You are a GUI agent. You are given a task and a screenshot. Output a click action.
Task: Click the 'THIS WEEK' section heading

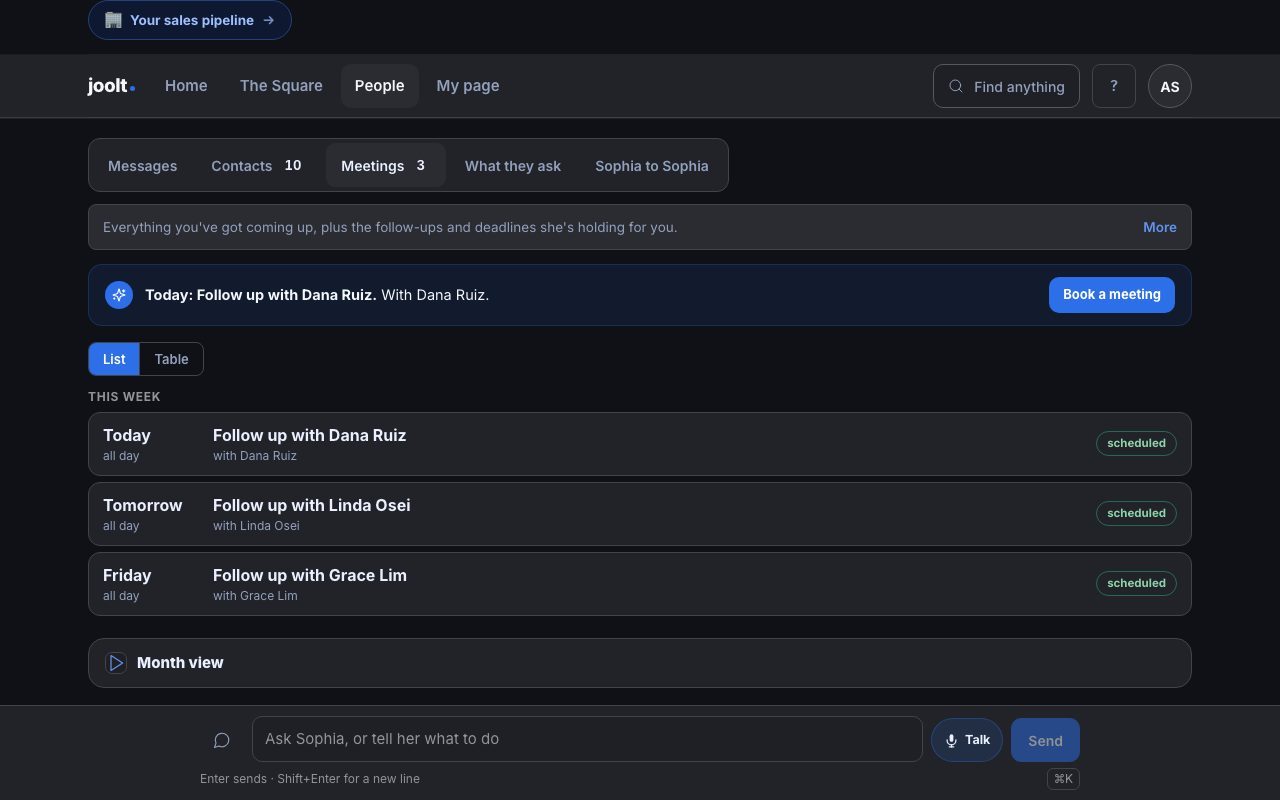(124, 397)
